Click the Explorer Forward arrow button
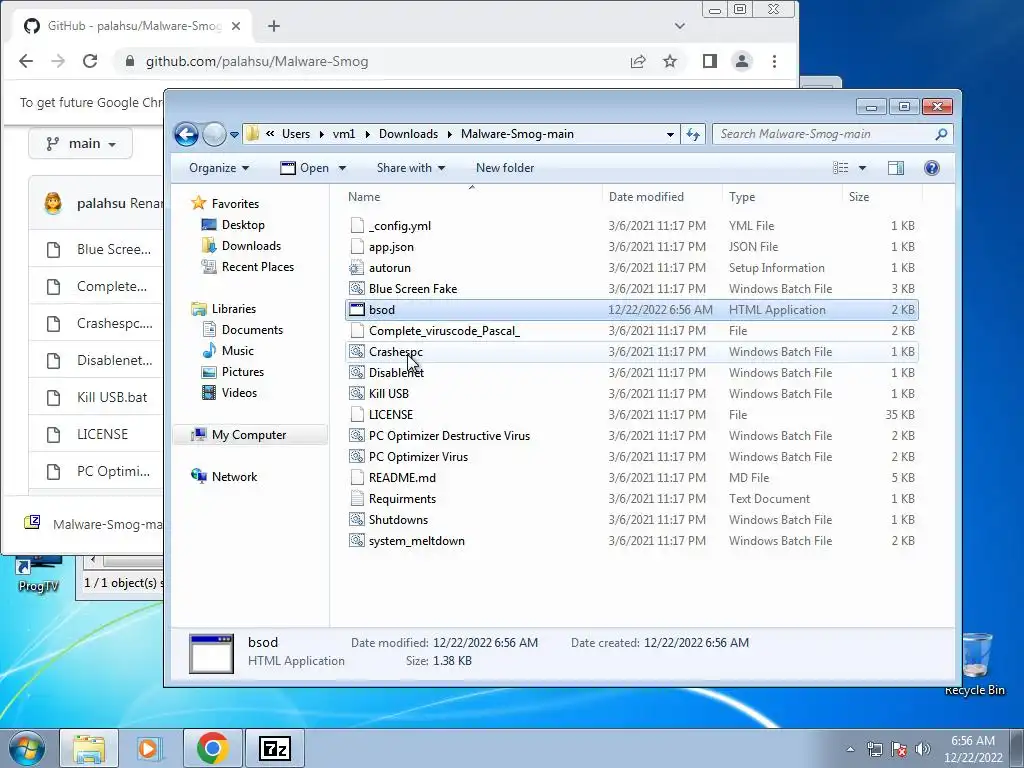 (214, 135)
